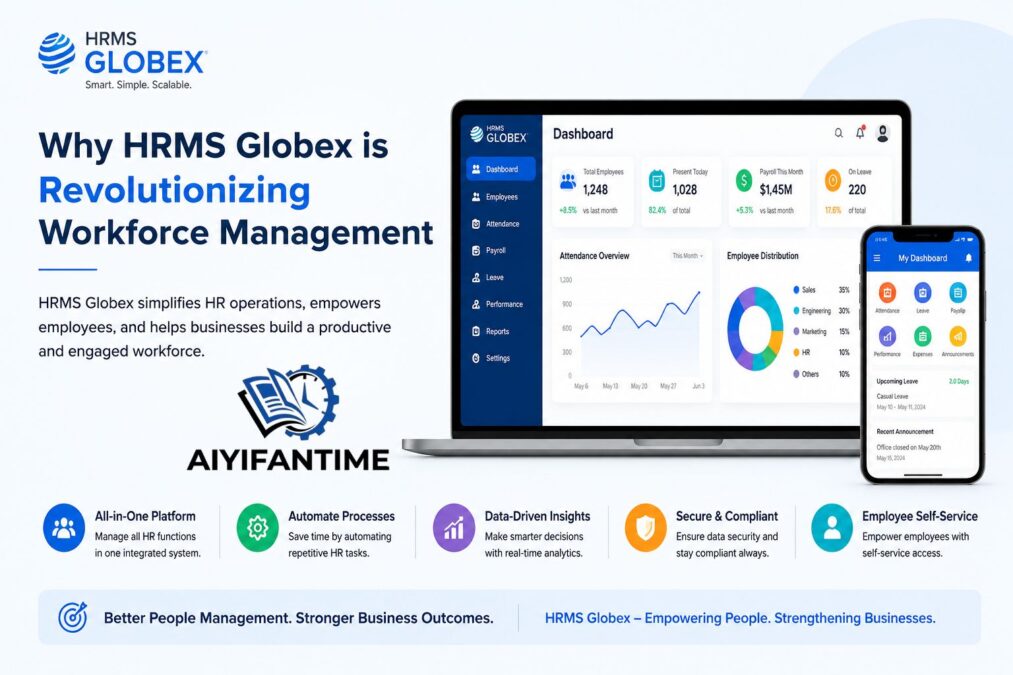Click the On Leave value 220
This screenshot has width=1013, height=675.
click(857, 189)
